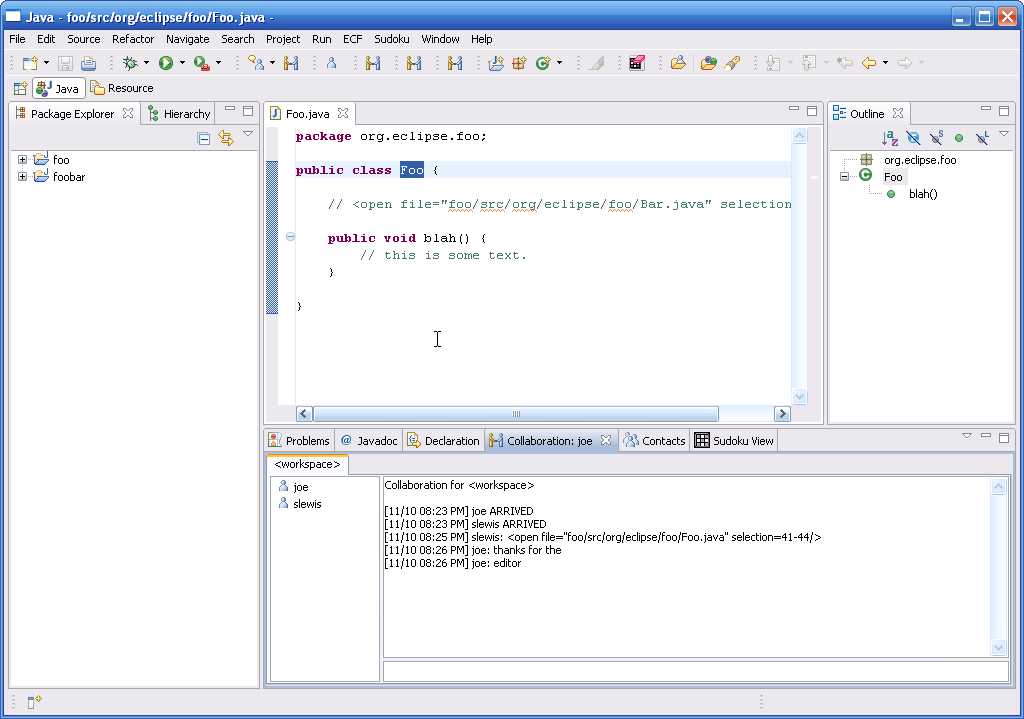Click the single blue person toolbar icon
Screen dimensions: 1024x719
331,63
